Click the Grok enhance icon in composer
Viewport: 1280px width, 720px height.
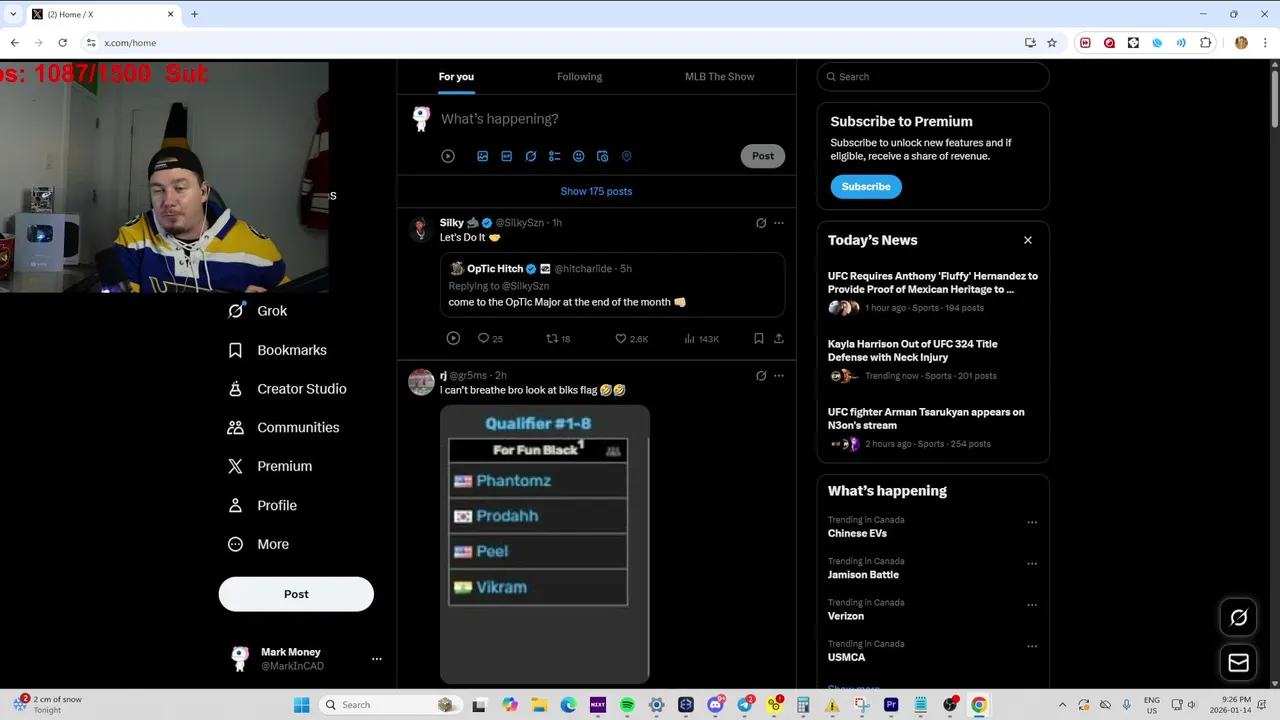(x=530, y=156)
